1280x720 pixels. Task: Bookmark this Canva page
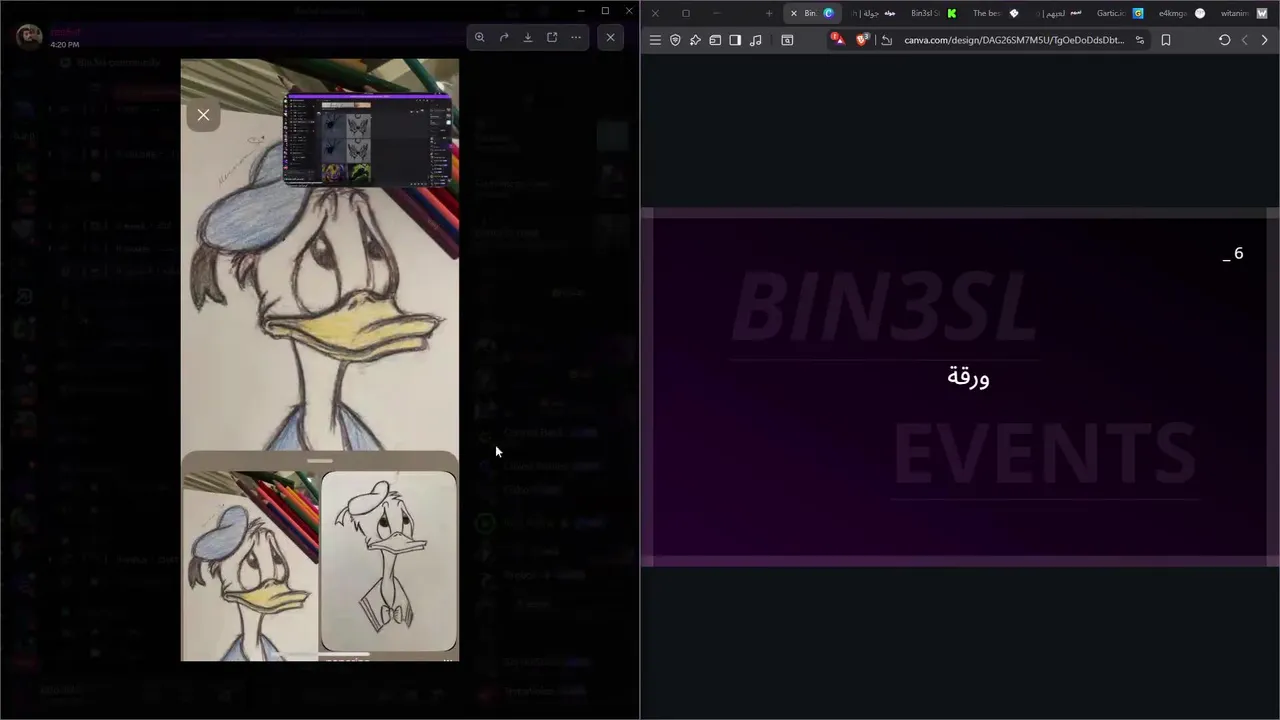coord(1166,40)
